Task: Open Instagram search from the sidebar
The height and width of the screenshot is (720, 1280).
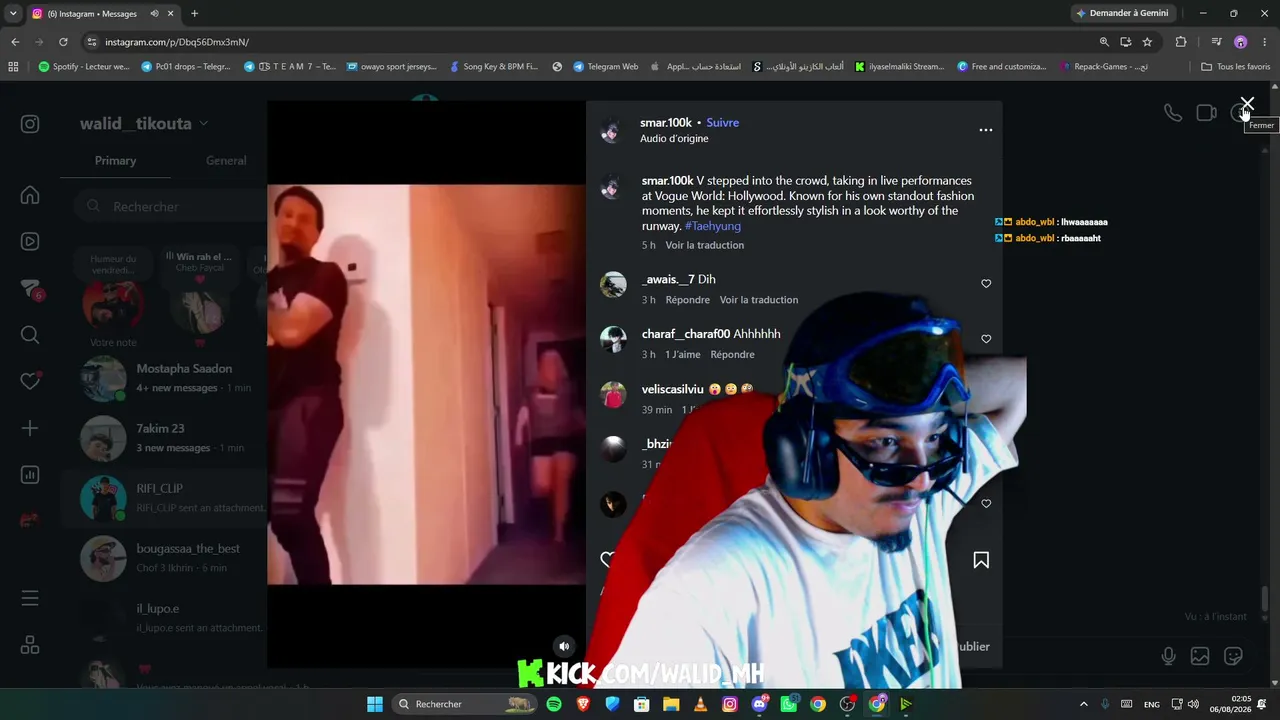Action: [x=30, y=335]
